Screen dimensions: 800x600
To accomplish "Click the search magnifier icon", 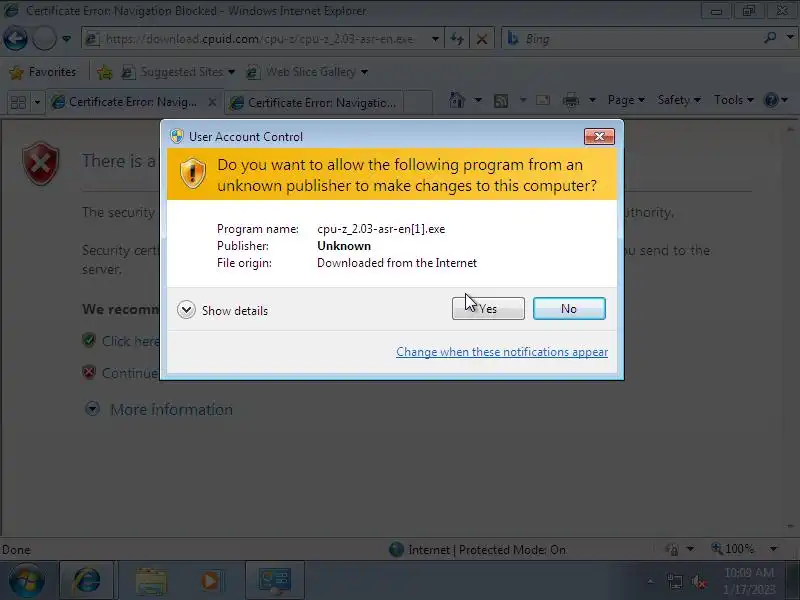I will pos(770,38).
